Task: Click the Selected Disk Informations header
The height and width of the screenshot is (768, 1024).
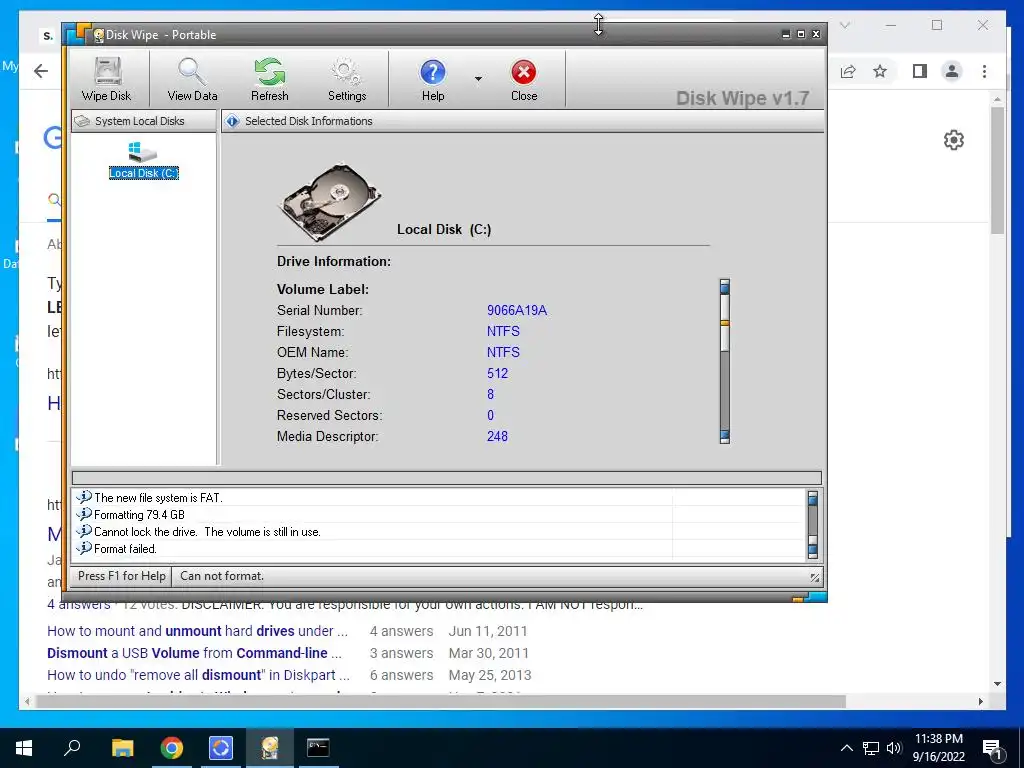Action: (522, 121)
